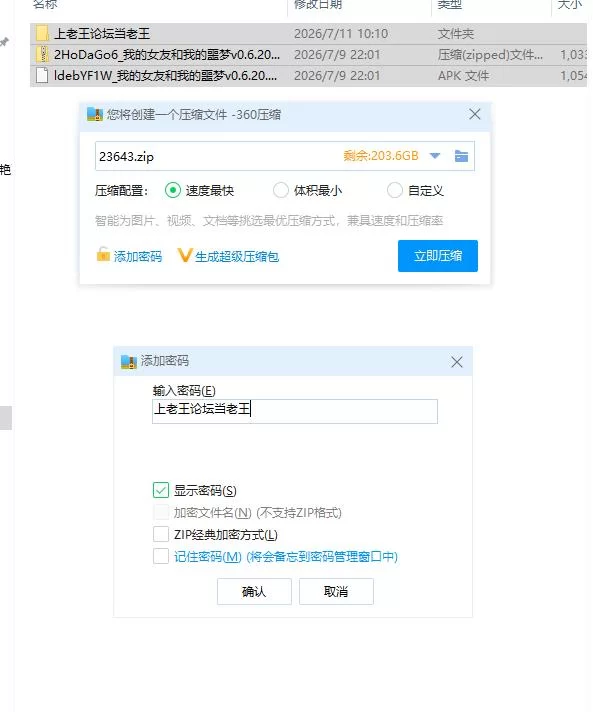Select the 速度最快 compression option
Viewport: 593px width, 712px height.
(173, 190)
